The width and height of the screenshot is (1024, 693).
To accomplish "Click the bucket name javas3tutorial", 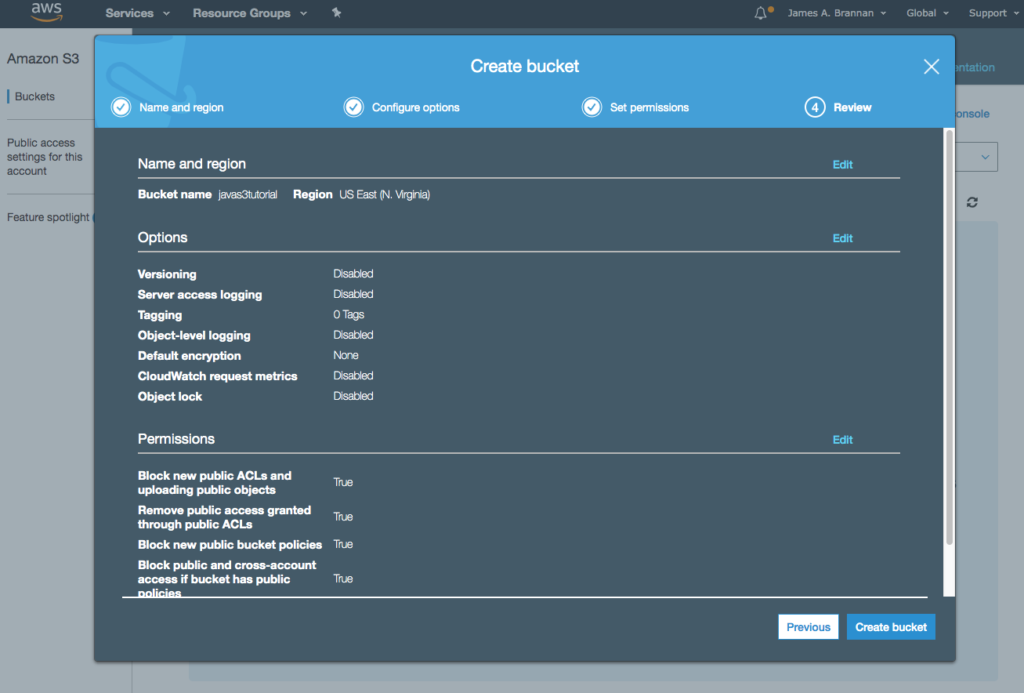I will pos(248,195).
